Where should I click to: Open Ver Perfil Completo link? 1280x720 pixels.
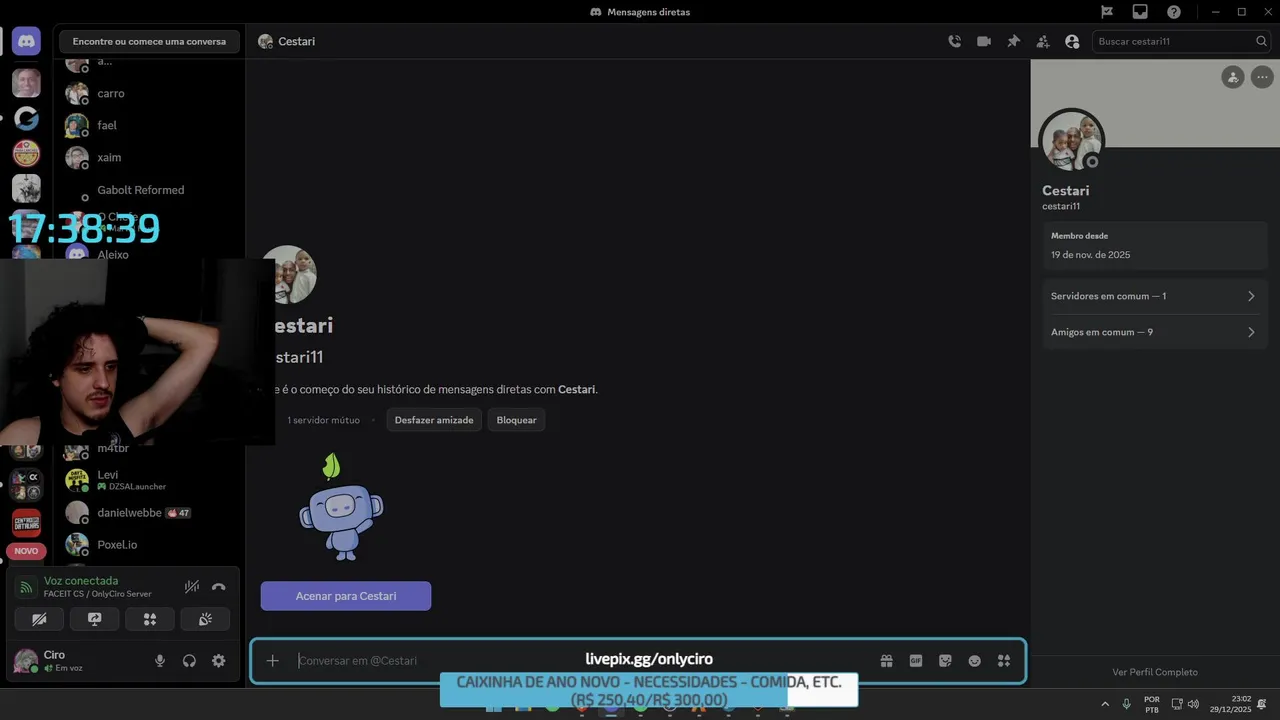pos(1155,672)
